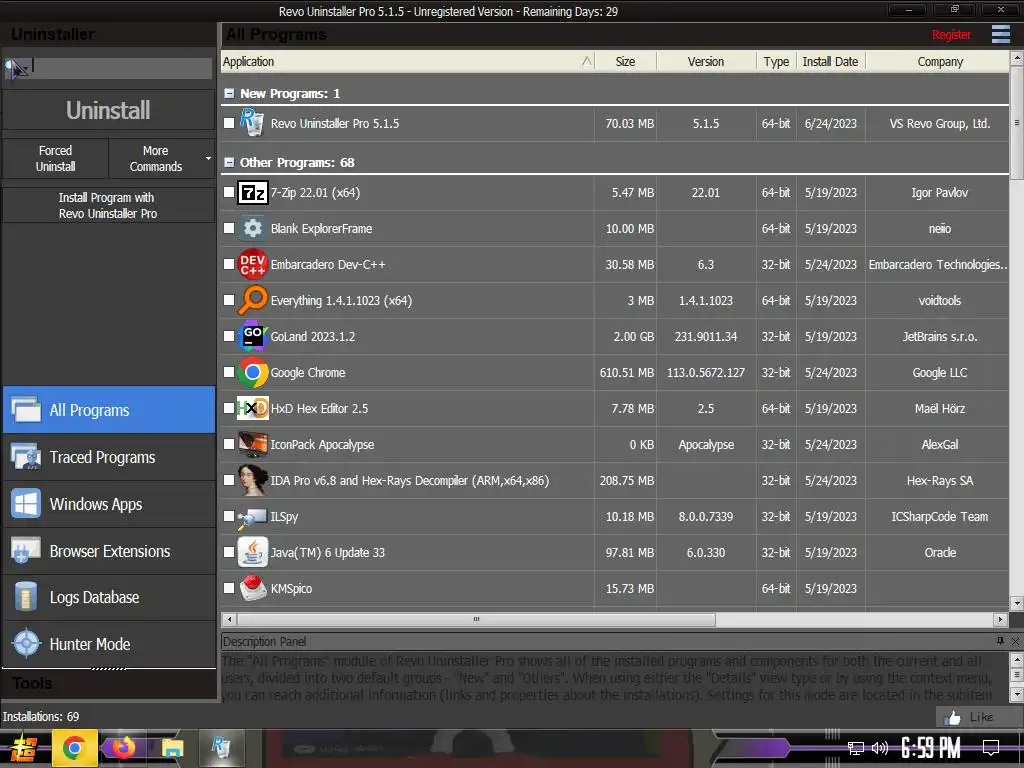Check the ILSpy checkbox

229,516
